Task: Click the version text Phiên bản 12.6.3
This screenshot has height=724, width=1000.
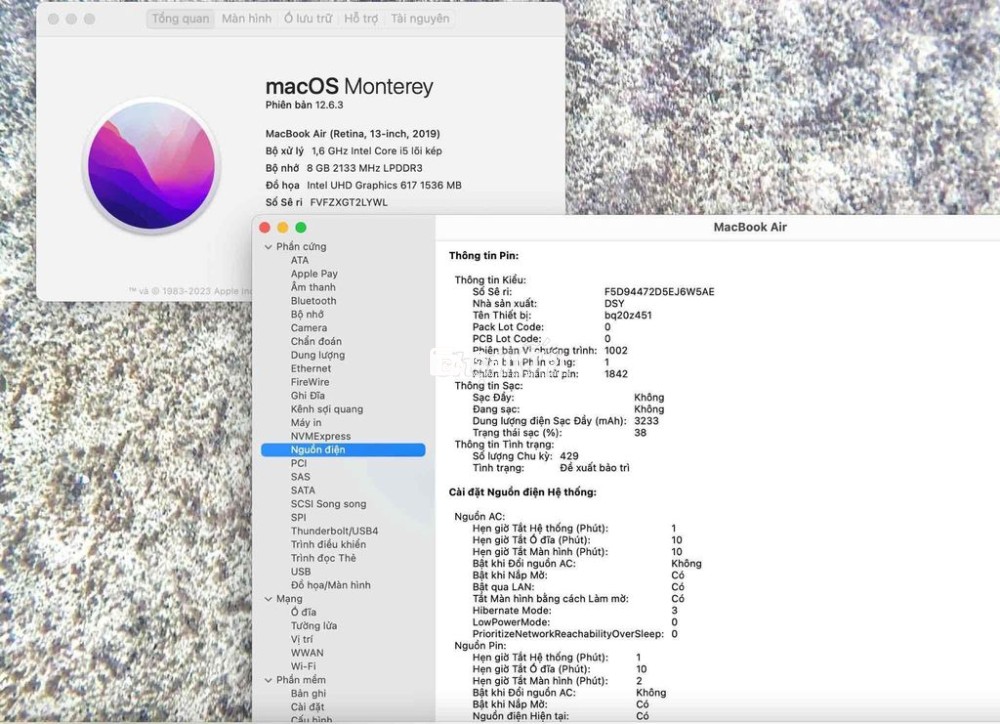Action: pos(304,105)
